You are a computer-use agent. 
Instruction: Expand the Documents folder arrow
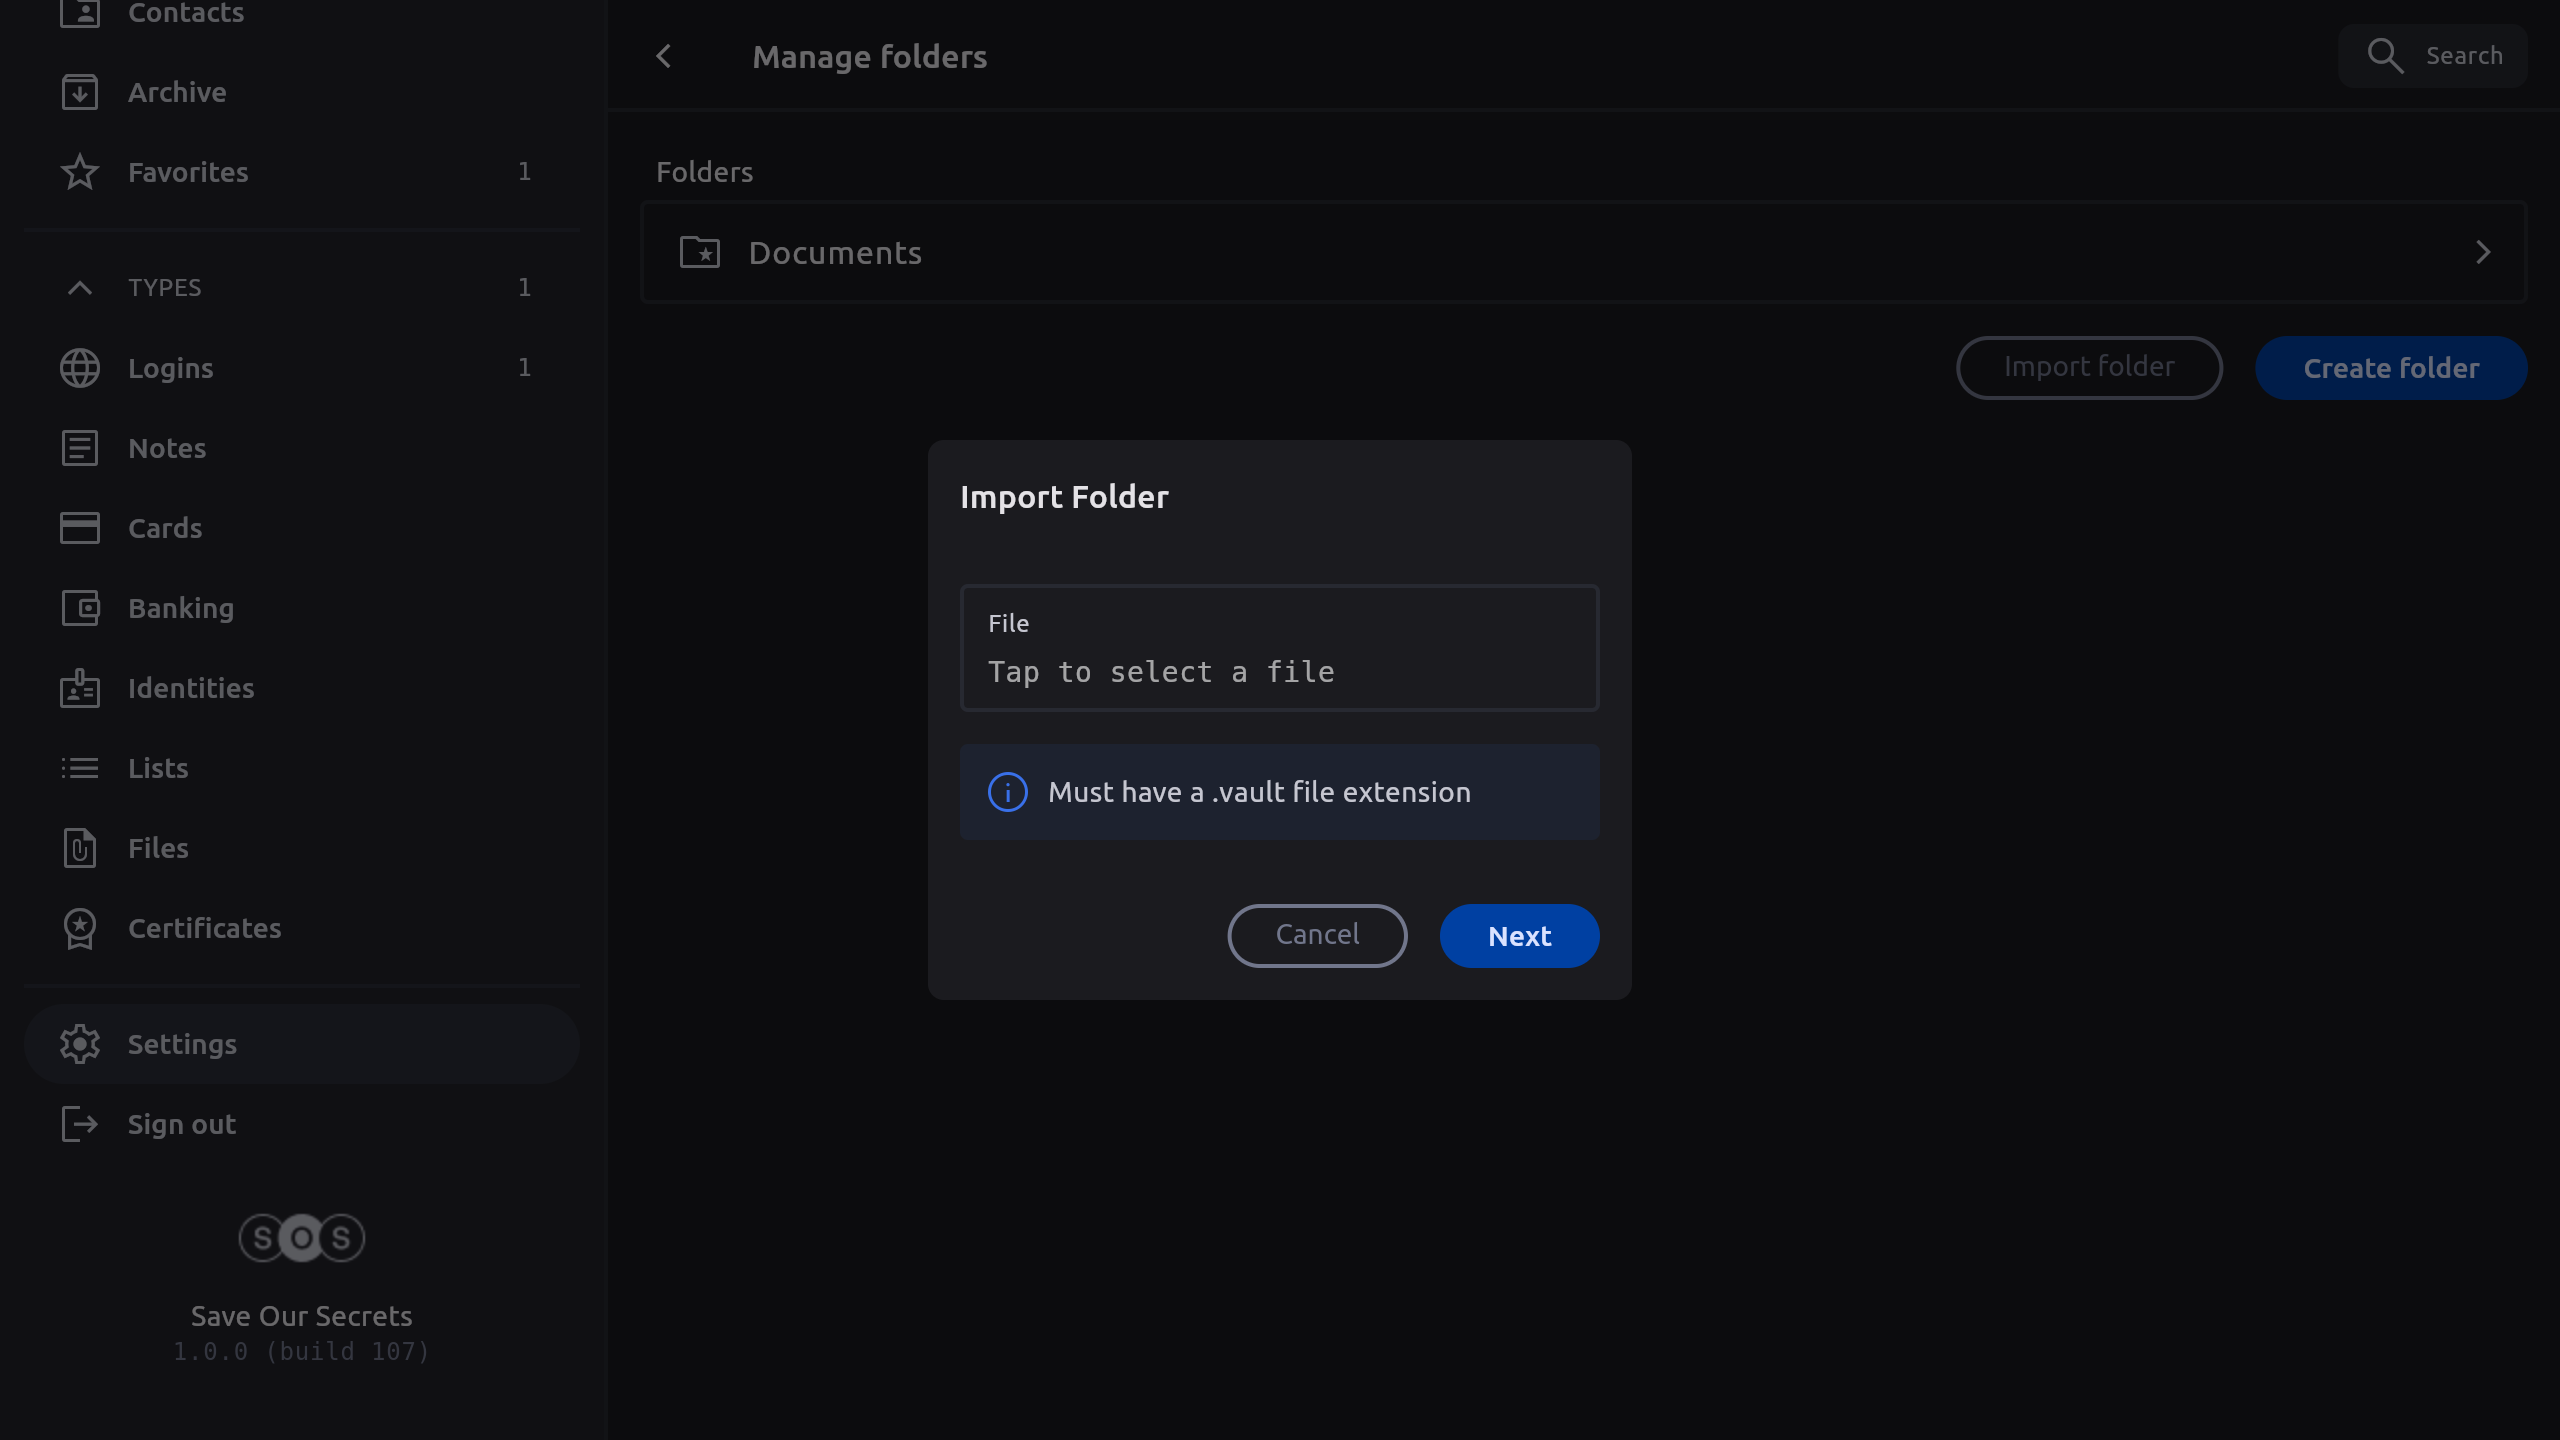click(x=2482, y=252)
